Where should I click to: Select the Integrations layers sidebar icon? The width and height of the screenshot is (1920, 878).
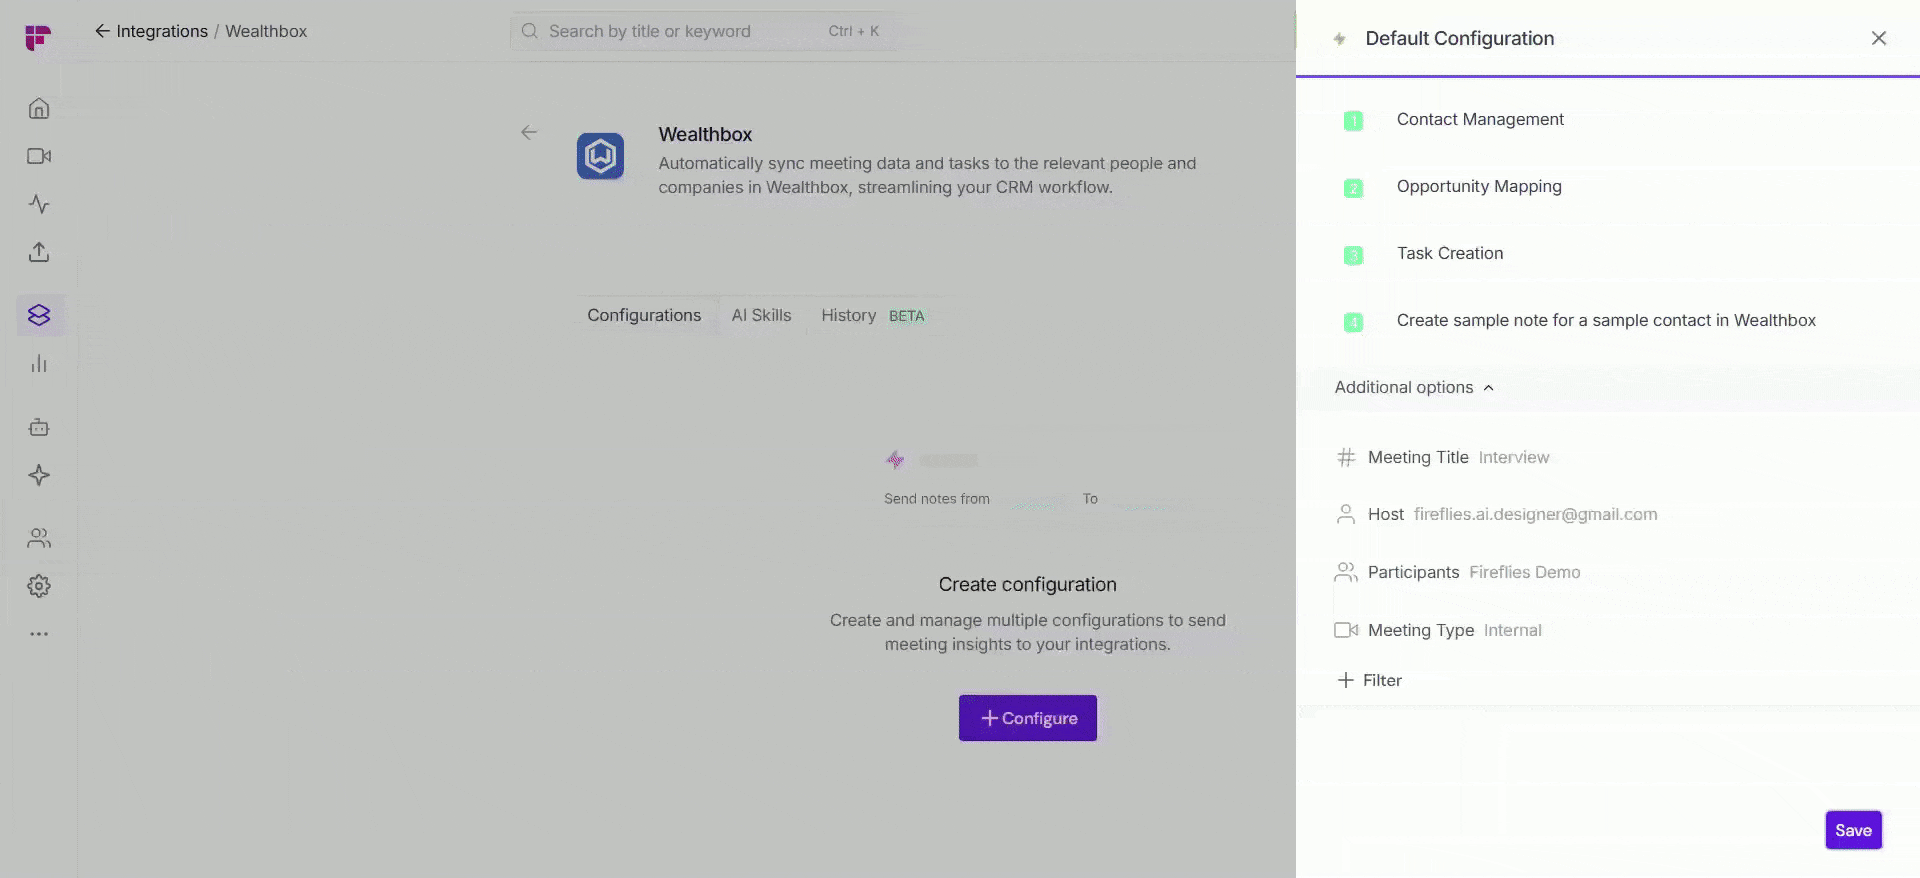39,315
